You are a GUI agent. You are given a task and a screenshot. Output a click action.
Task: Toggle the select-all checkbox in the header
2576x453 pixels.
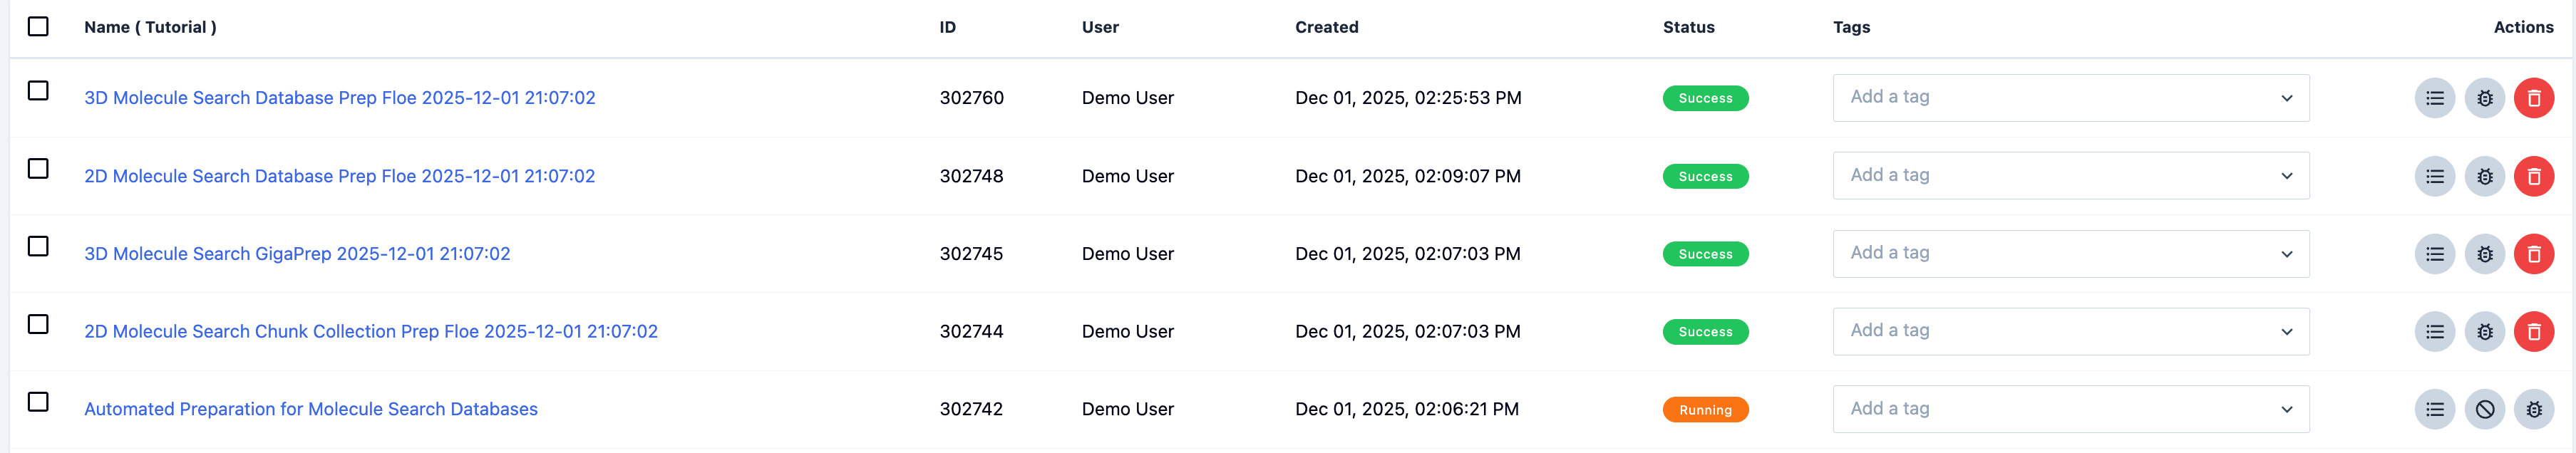38,26
